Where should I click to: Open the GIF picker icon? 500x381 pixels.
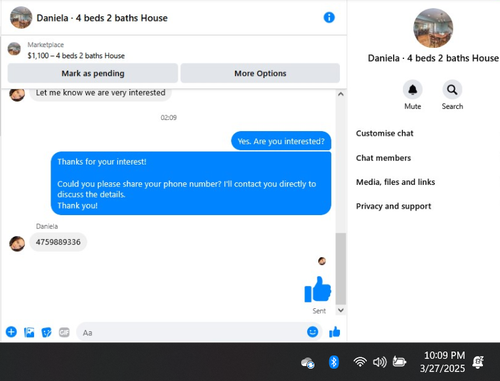point(64,332)
